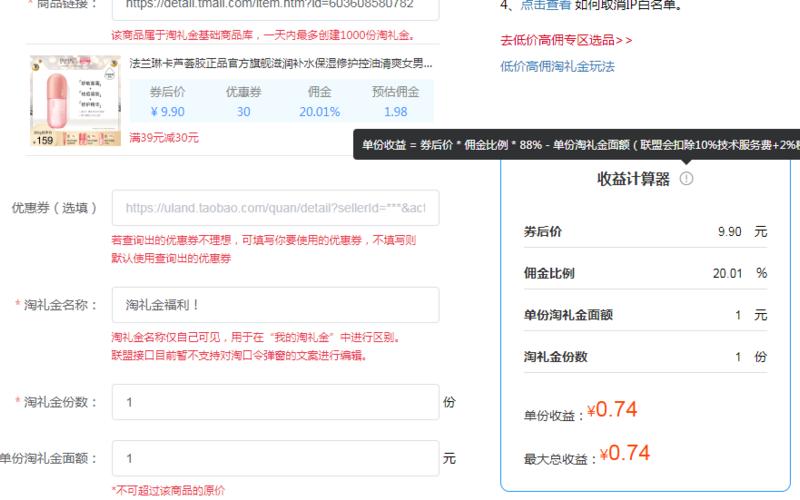Click the 单份收益 formula tooltip

coord(577,144)
